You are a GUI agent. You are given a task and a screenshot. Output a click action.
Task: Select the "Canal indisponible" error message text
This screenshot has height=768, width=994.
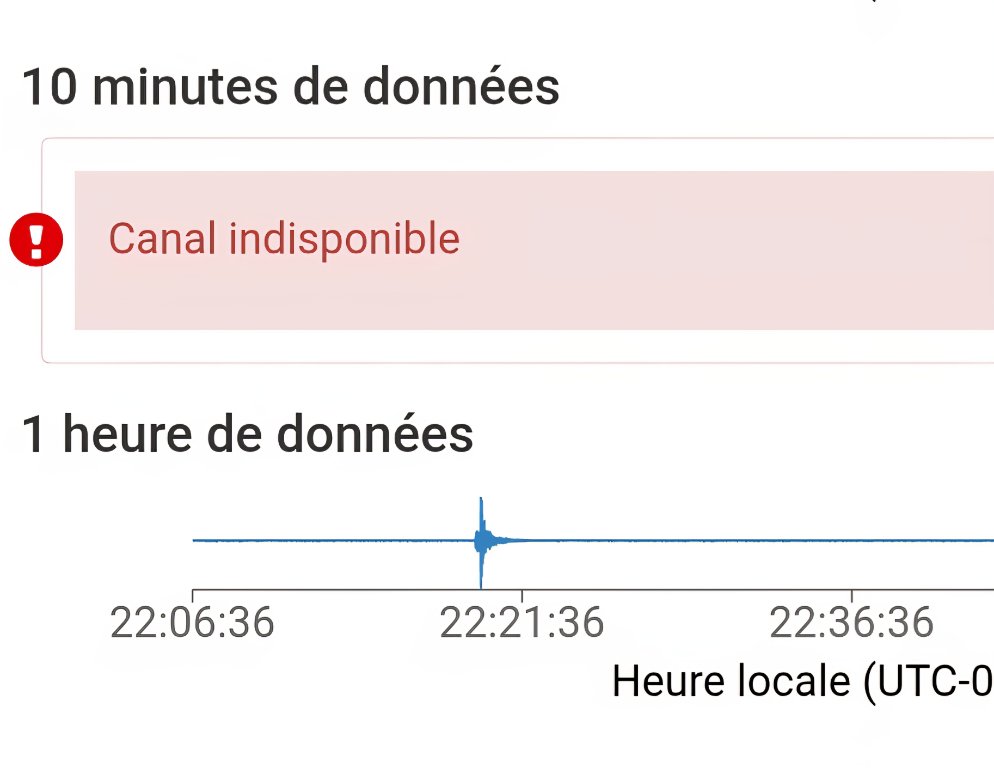[283, 240]
